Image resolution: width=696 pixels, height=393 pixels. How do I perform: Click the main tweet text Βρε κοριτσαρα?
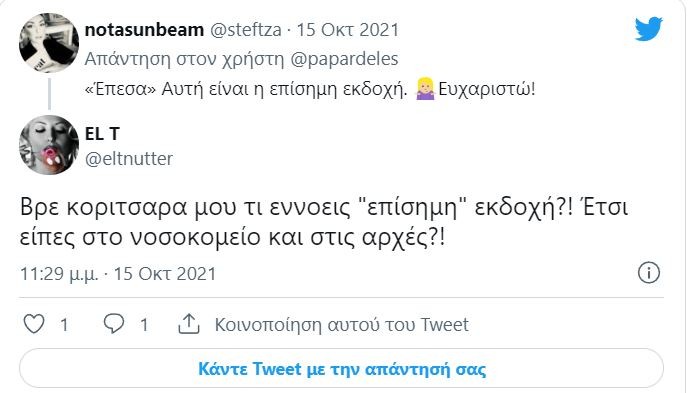coord(324,222)
